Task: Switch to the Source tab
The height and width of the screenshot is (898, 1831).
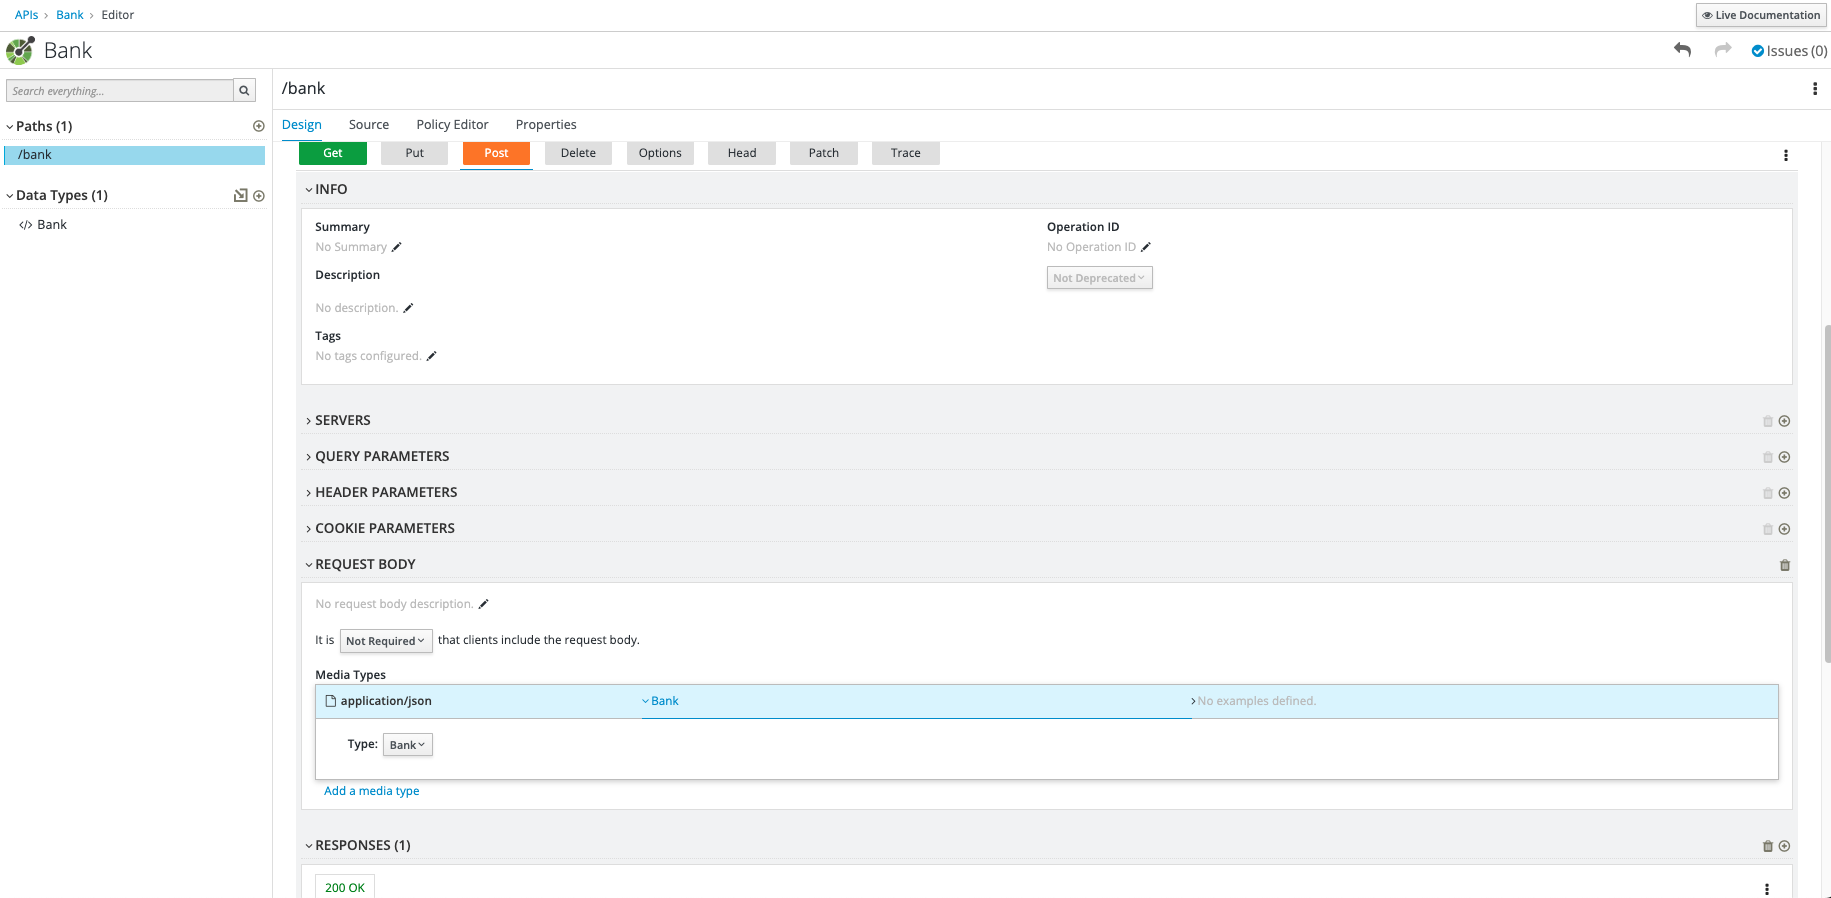Action: coord(369,125)
